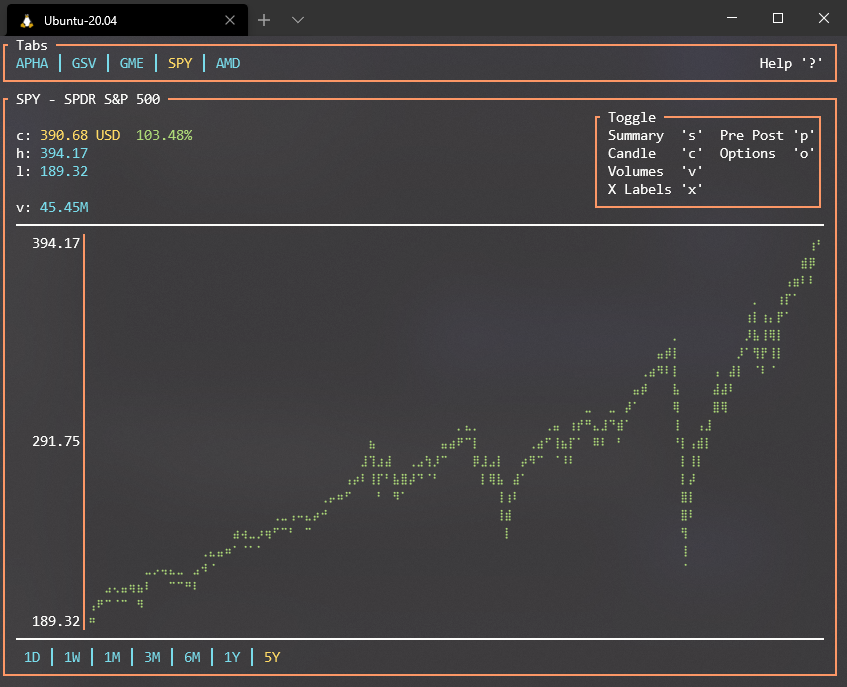Toggle the Candle 'c' chart option
This screenshot has height=687, width=847.
click(655, 153)
